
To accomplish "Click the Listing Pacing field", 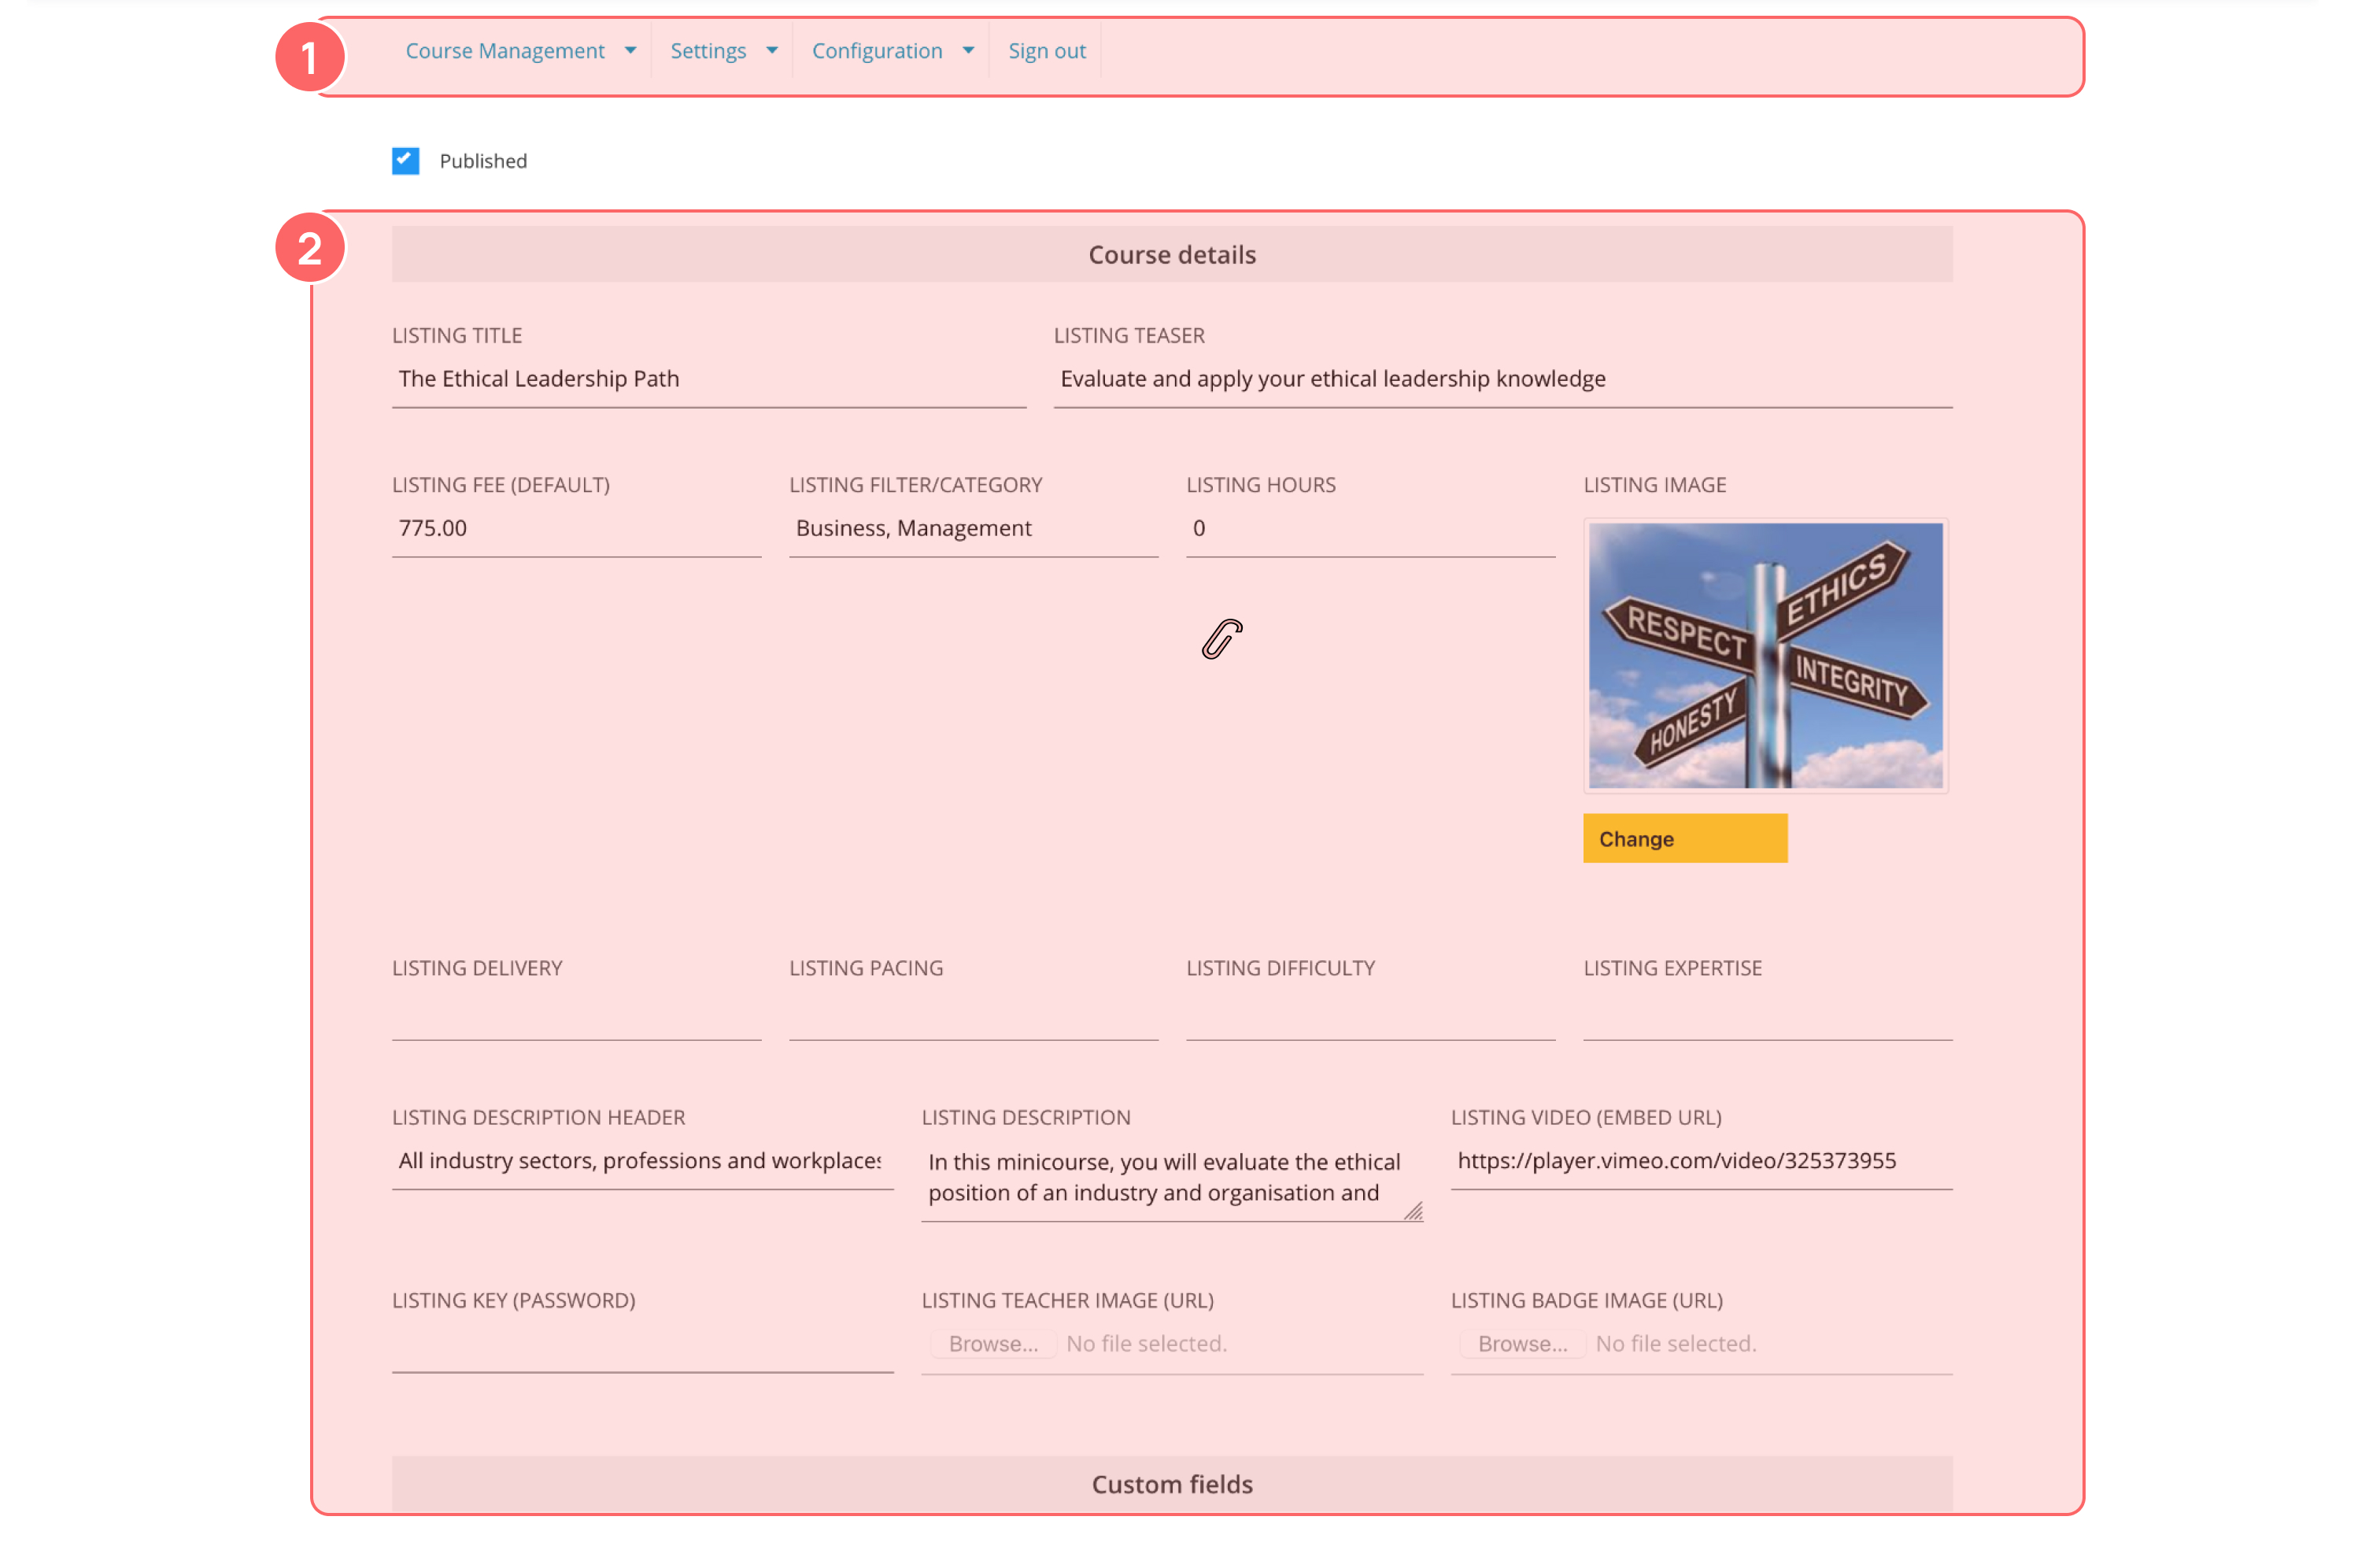I will pyautogui.click(x=974, y=1012).
